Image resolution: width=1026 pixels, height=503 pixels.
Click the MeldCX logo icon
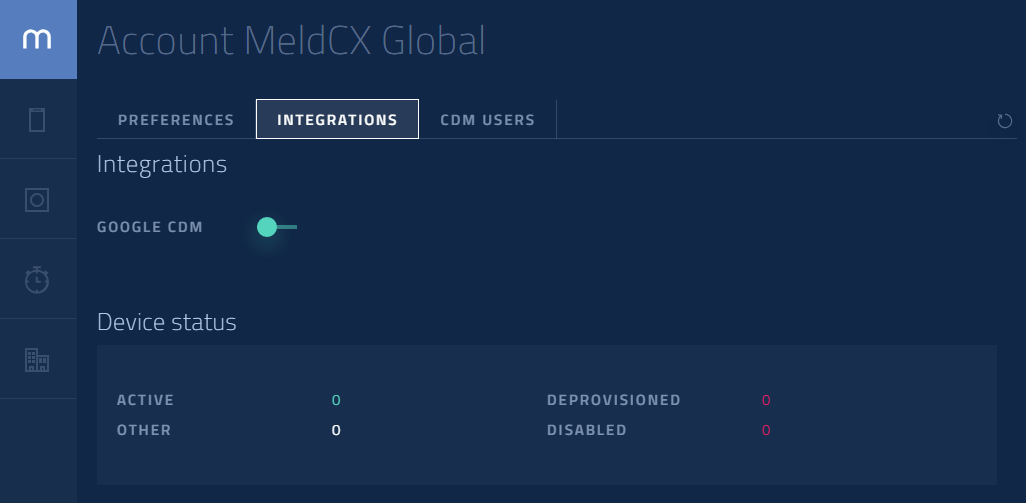click(x=38, y=39)
